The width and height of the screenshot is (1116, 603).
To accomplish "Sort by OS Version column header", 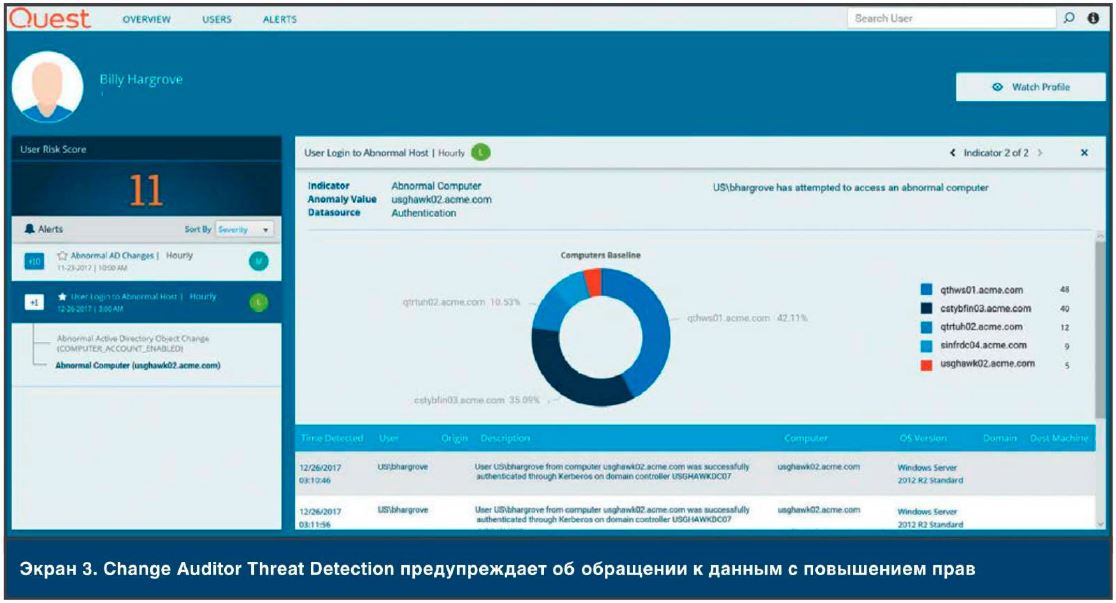I will [923, 438].
